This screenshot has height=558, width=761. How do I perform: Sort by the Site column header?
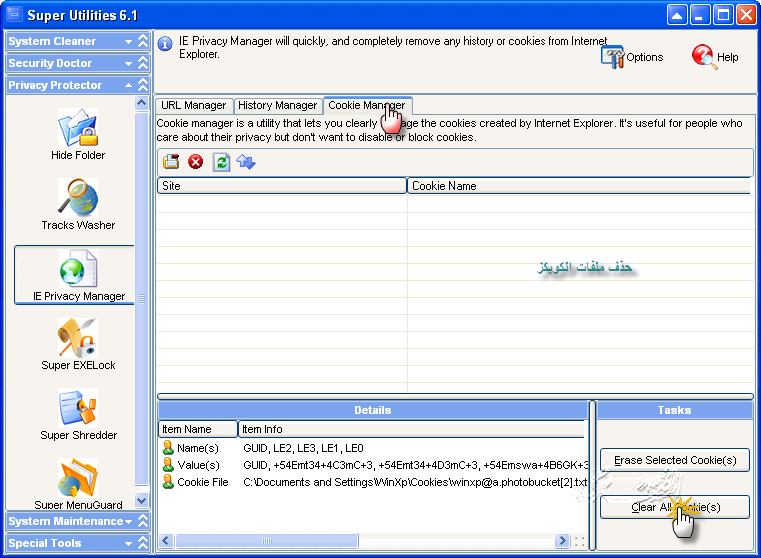281,186
